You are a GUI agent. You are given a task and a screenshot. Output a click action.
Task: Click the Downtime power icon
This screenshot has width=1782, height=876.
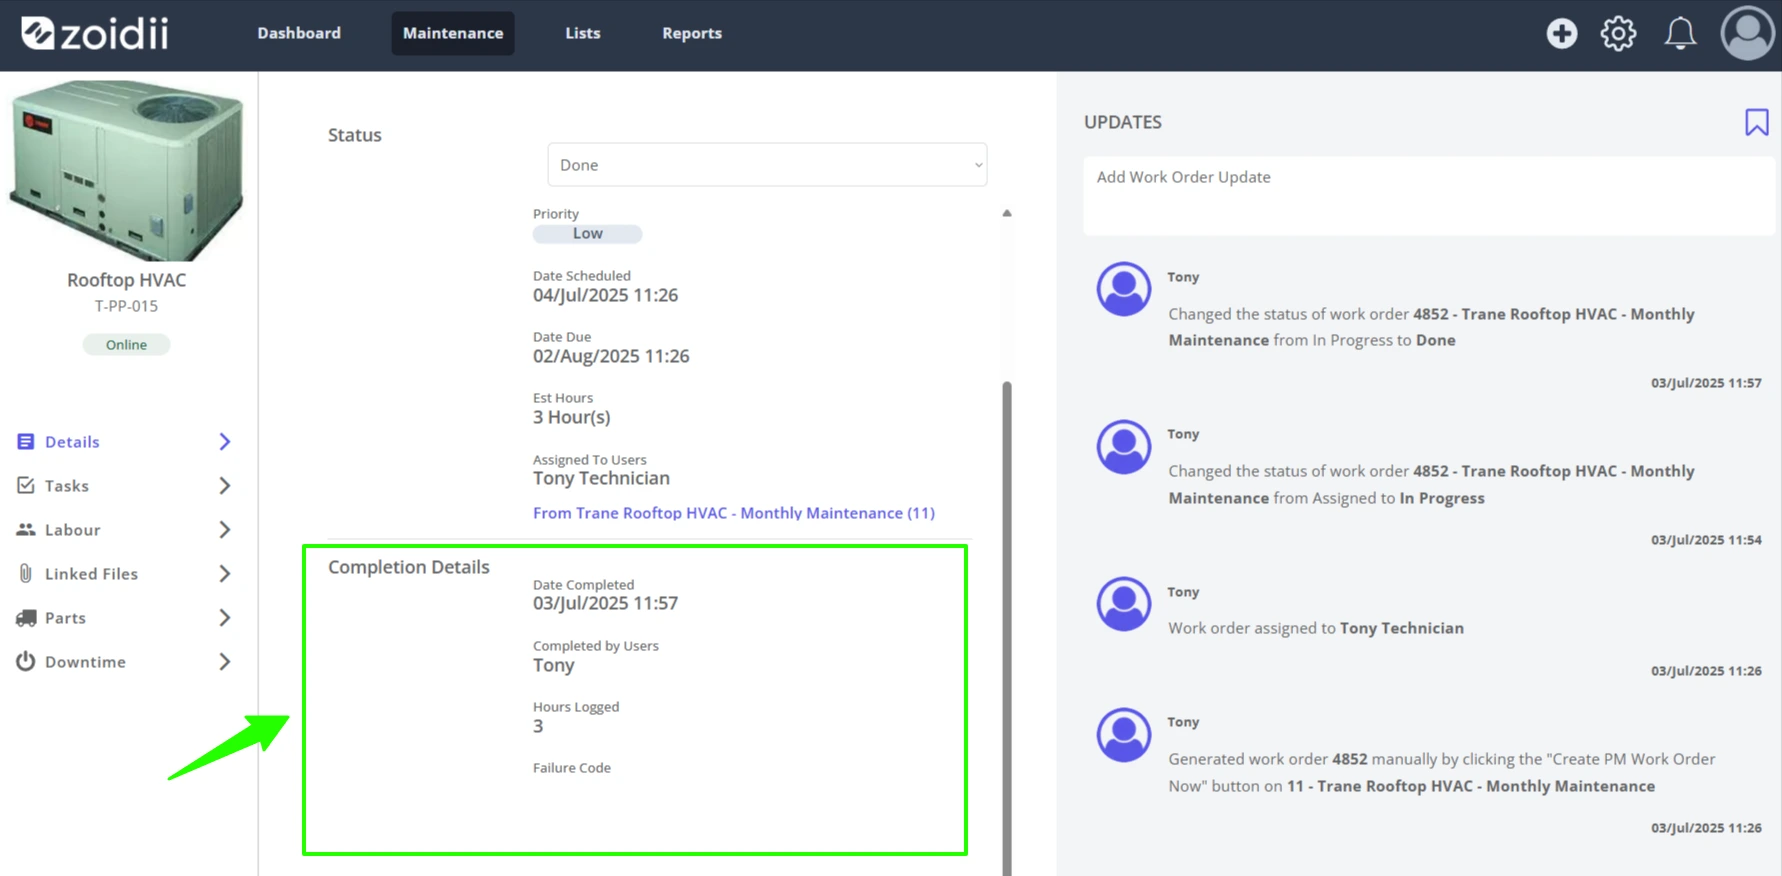26,661
